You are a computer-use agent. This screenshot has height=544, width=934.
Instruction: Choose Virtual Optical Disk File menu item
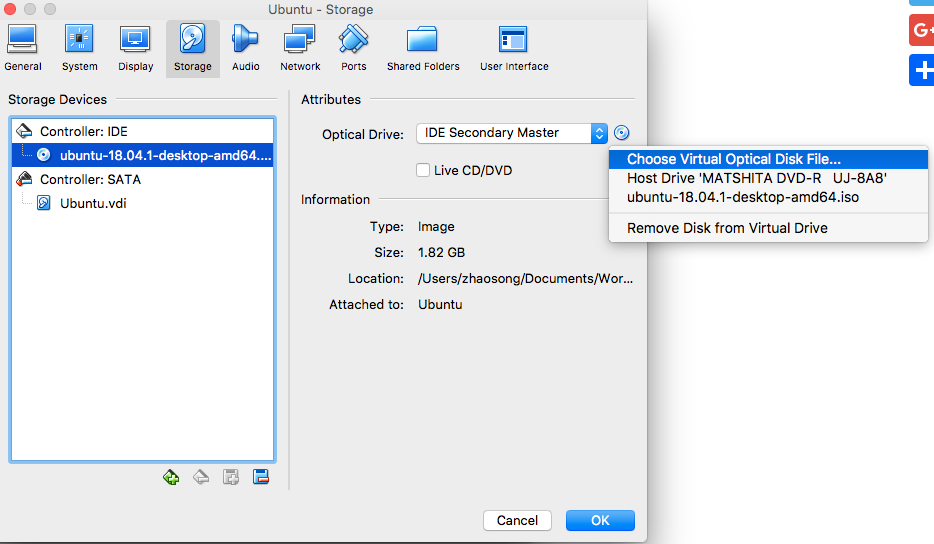[x=768, y=159]
